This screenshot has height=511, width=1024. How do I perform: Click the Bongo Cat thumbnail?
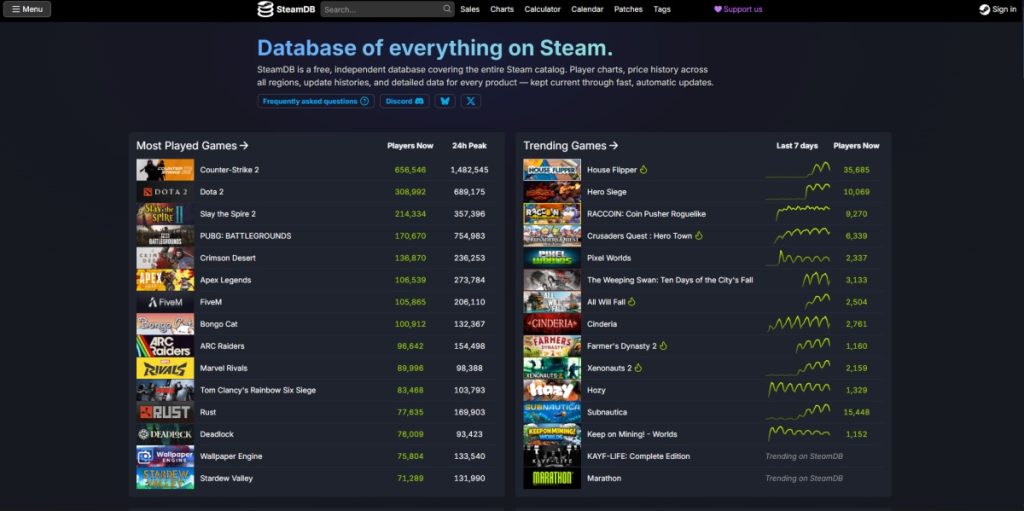coord(165,324)
